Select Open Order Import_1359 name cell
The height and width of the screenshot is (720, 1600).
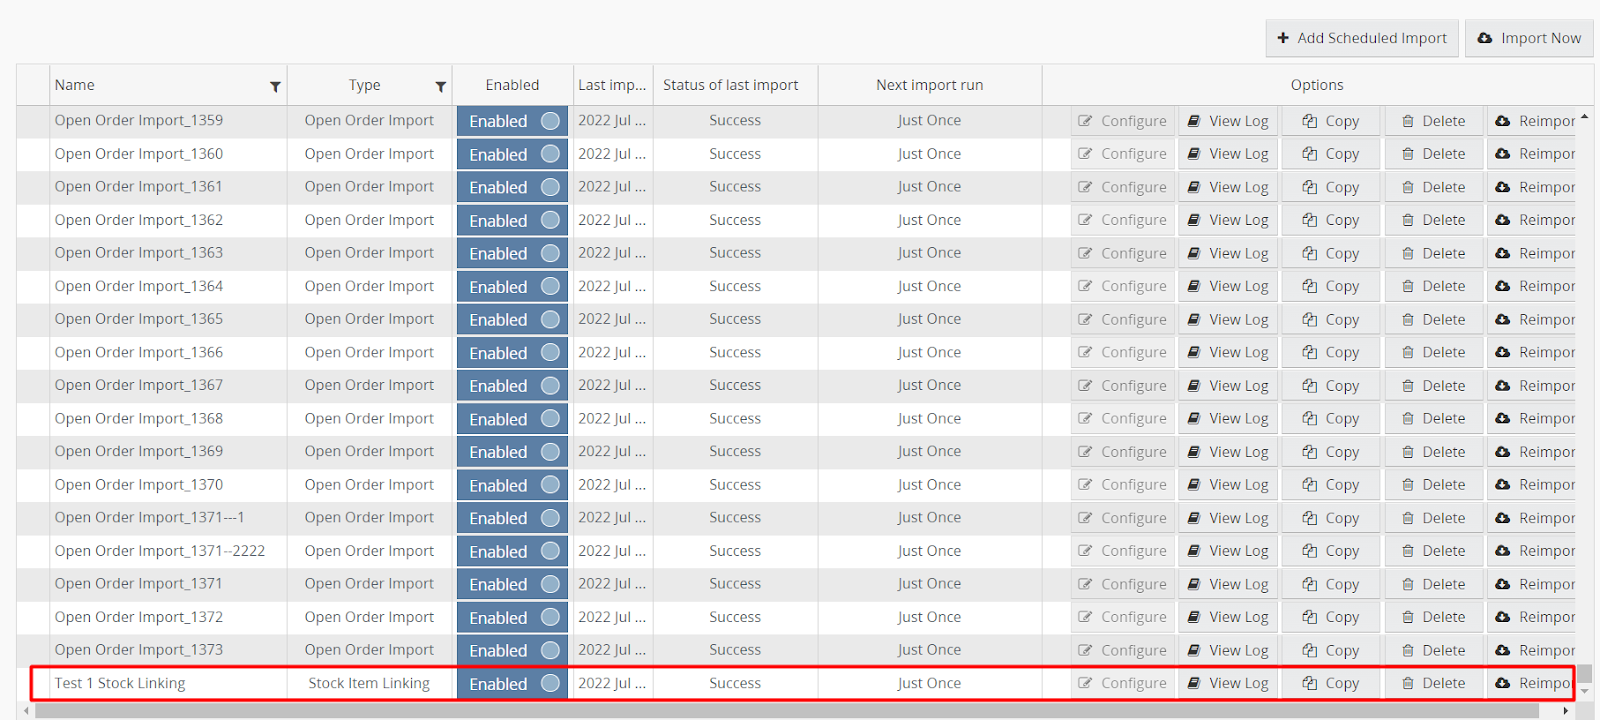pyautogui.click(x=168, y=121)
